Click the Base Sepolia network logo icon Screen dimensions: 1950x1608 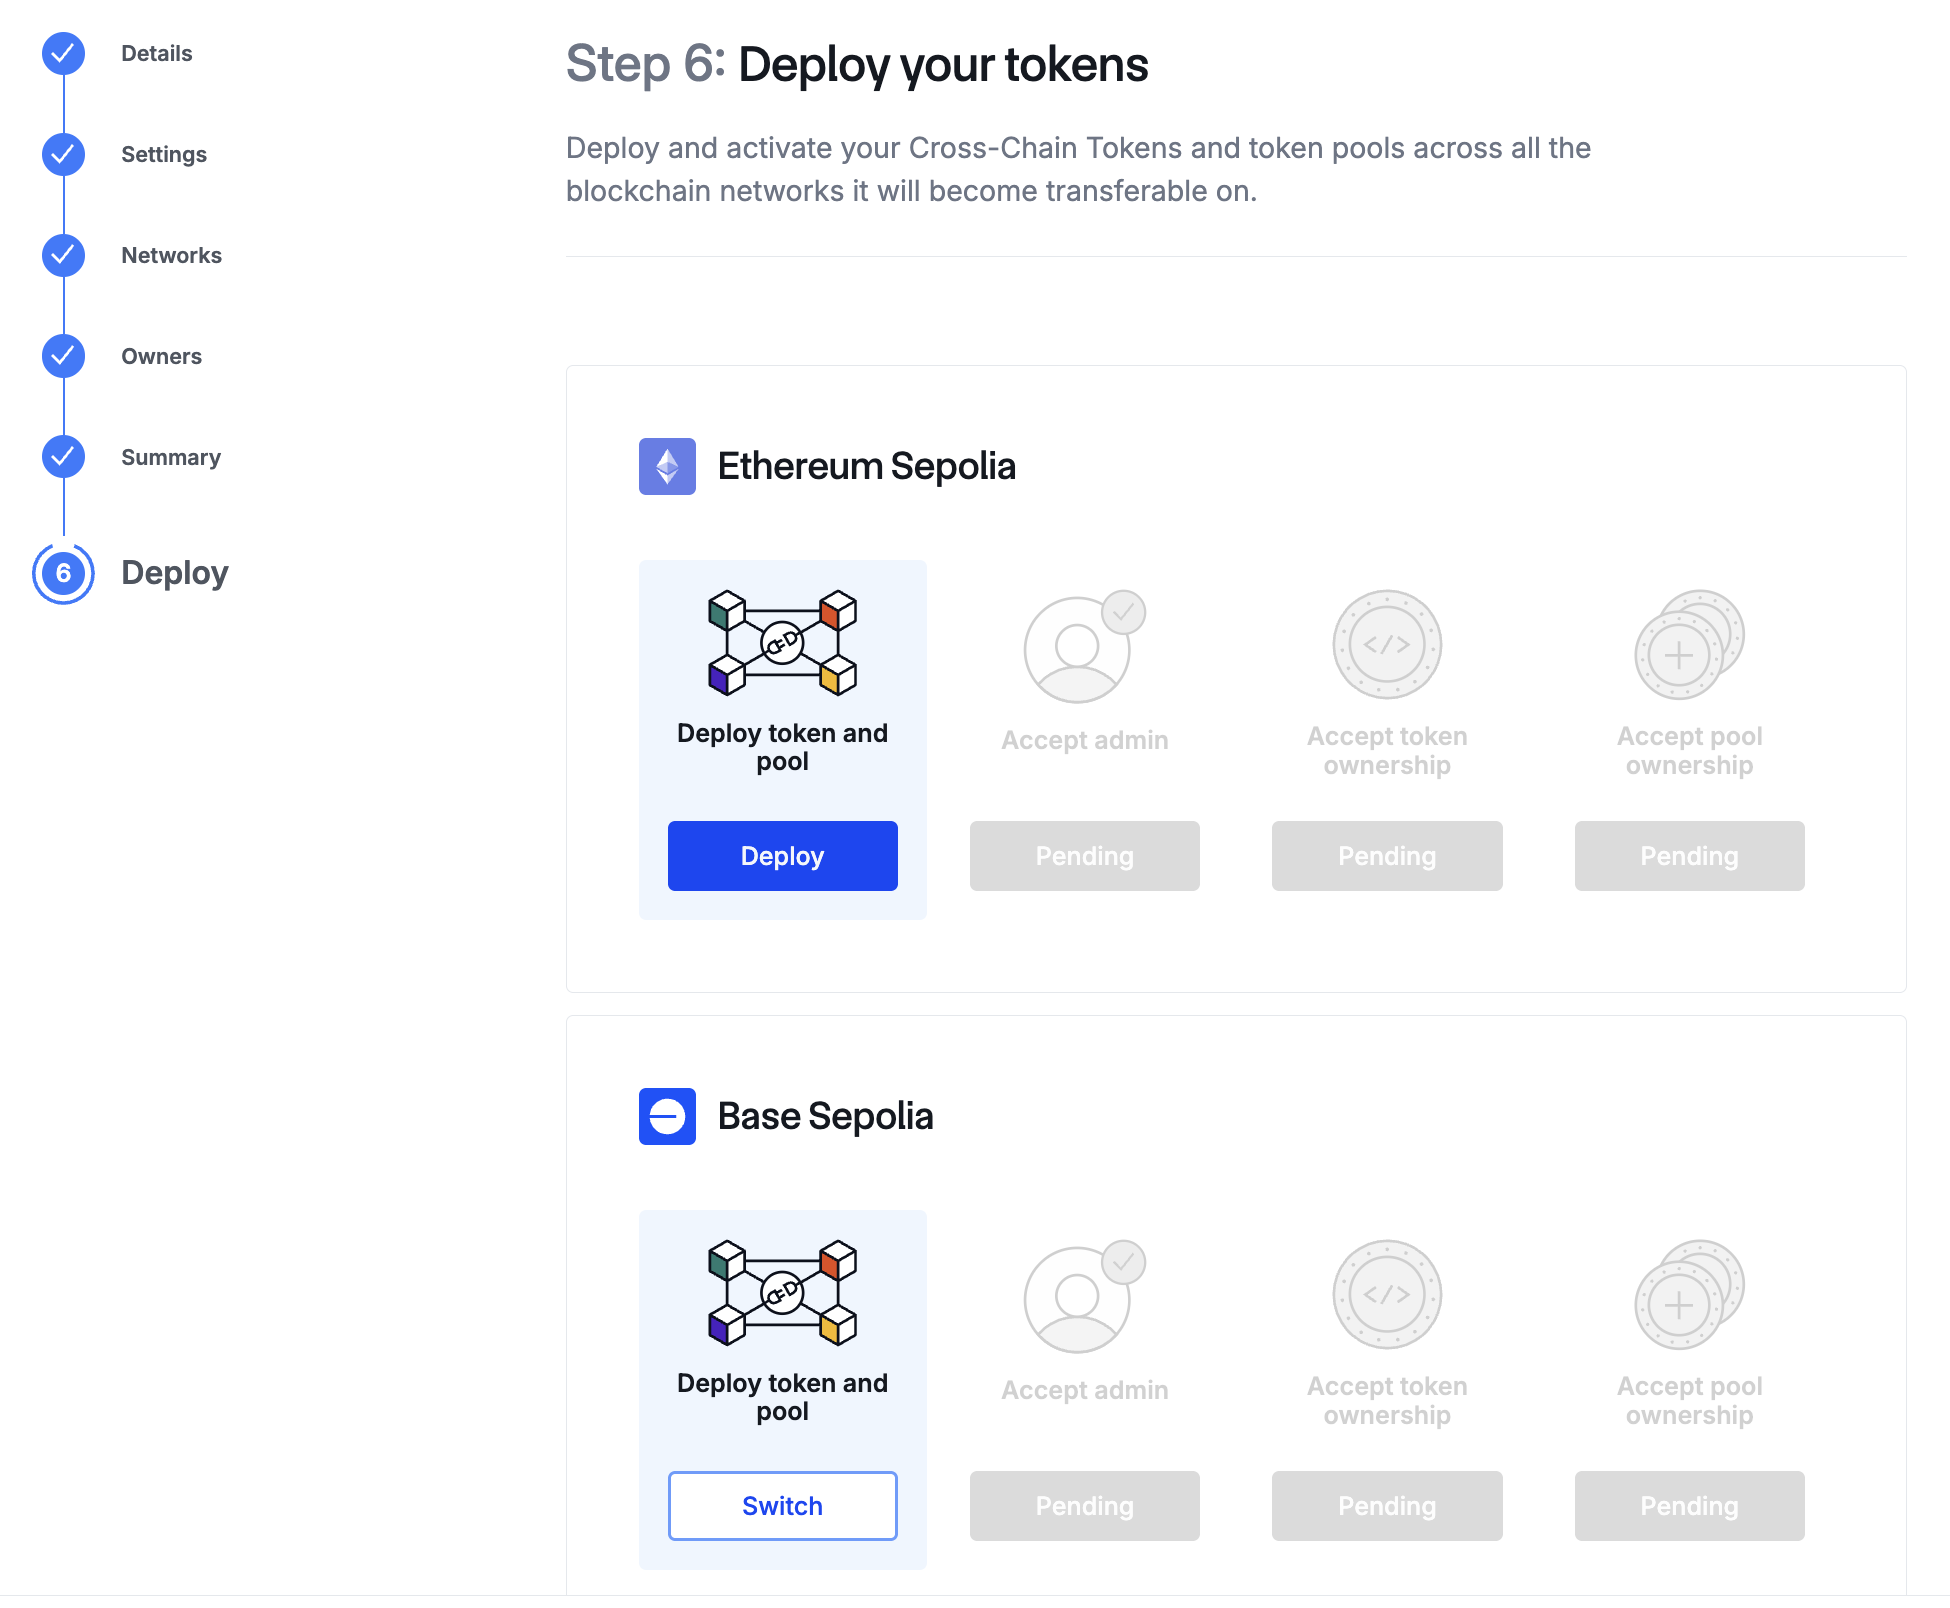coord(666,1116)
